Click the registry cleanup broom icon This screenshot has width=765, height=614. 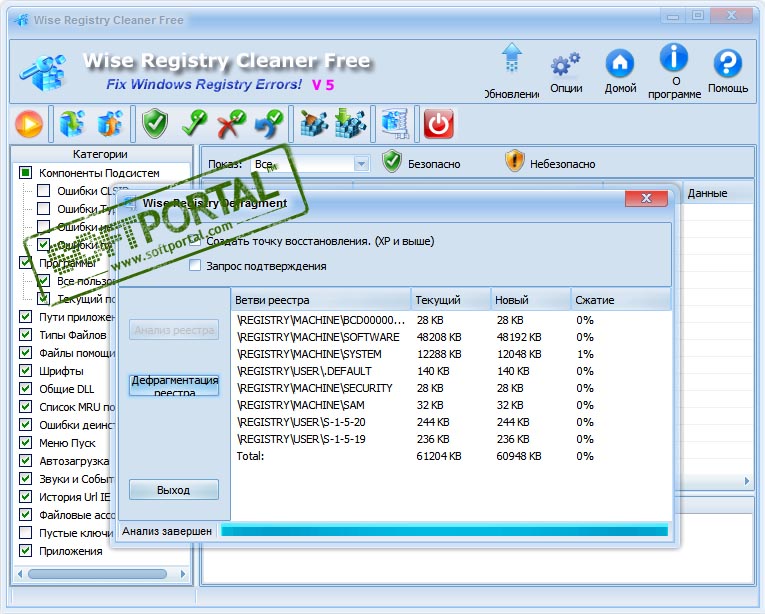pyautogui.click(x=314, y=123)
